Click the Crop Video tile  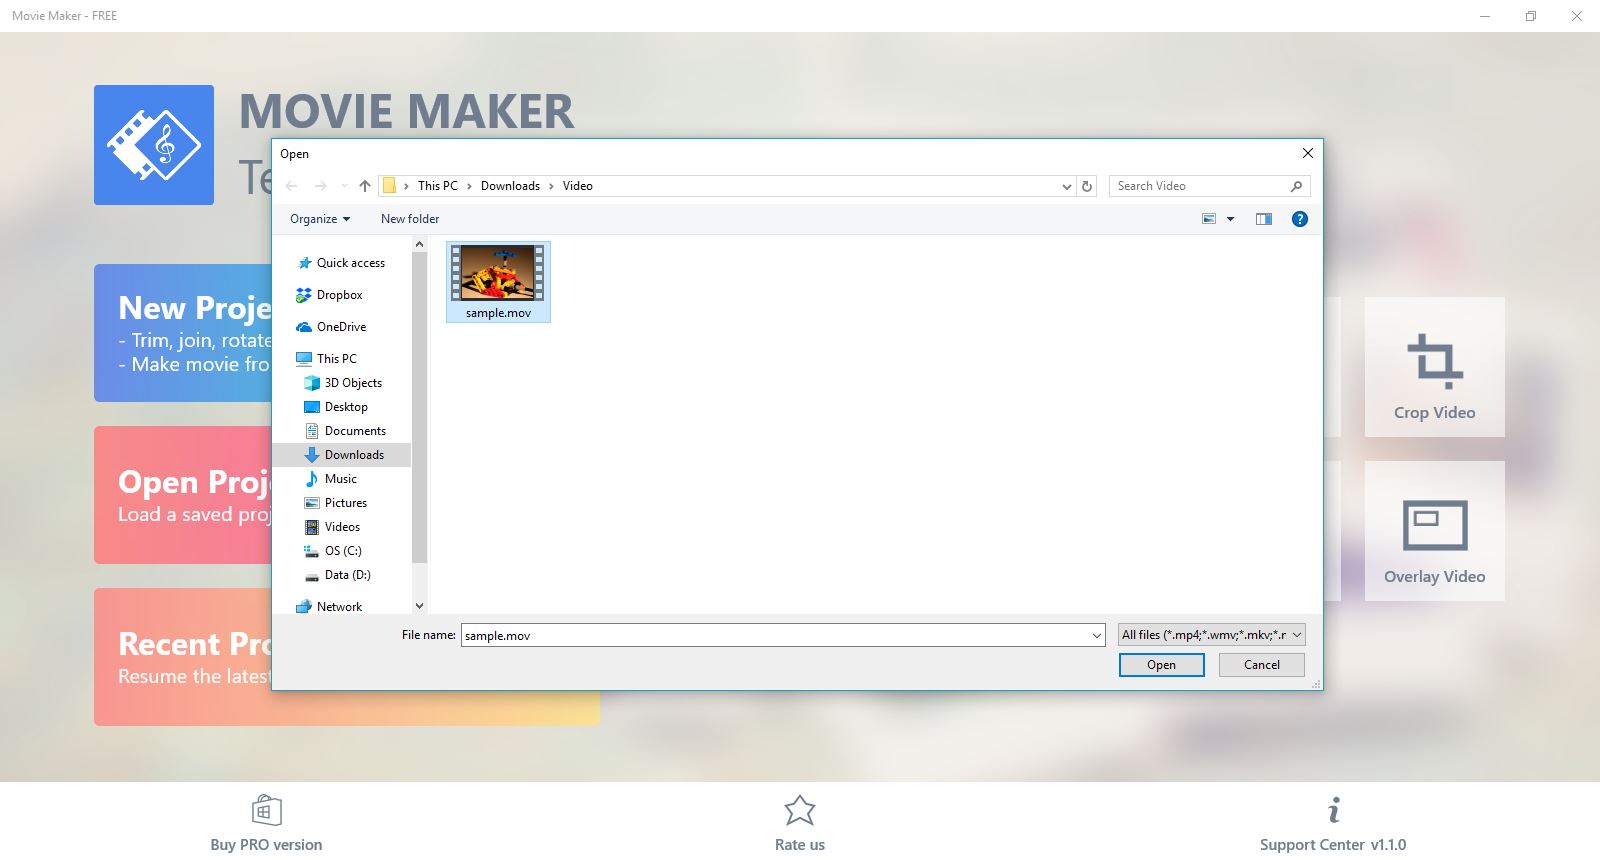coord(1434,367)
